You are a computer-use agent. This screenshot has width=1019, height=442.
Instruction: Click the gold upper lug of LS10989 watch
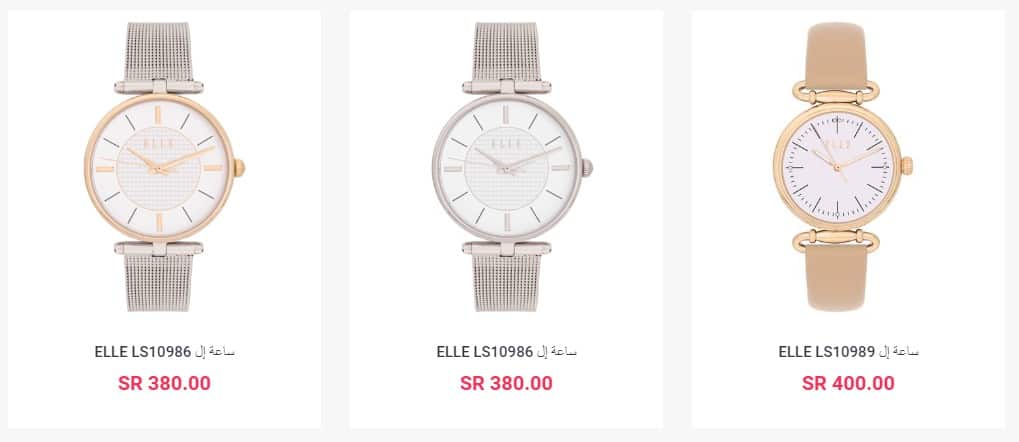pos(836,92)
